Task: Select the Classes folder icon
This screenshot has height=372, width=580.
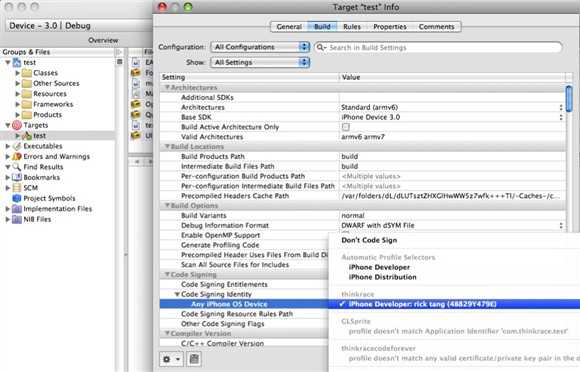Action: [27, 73]
